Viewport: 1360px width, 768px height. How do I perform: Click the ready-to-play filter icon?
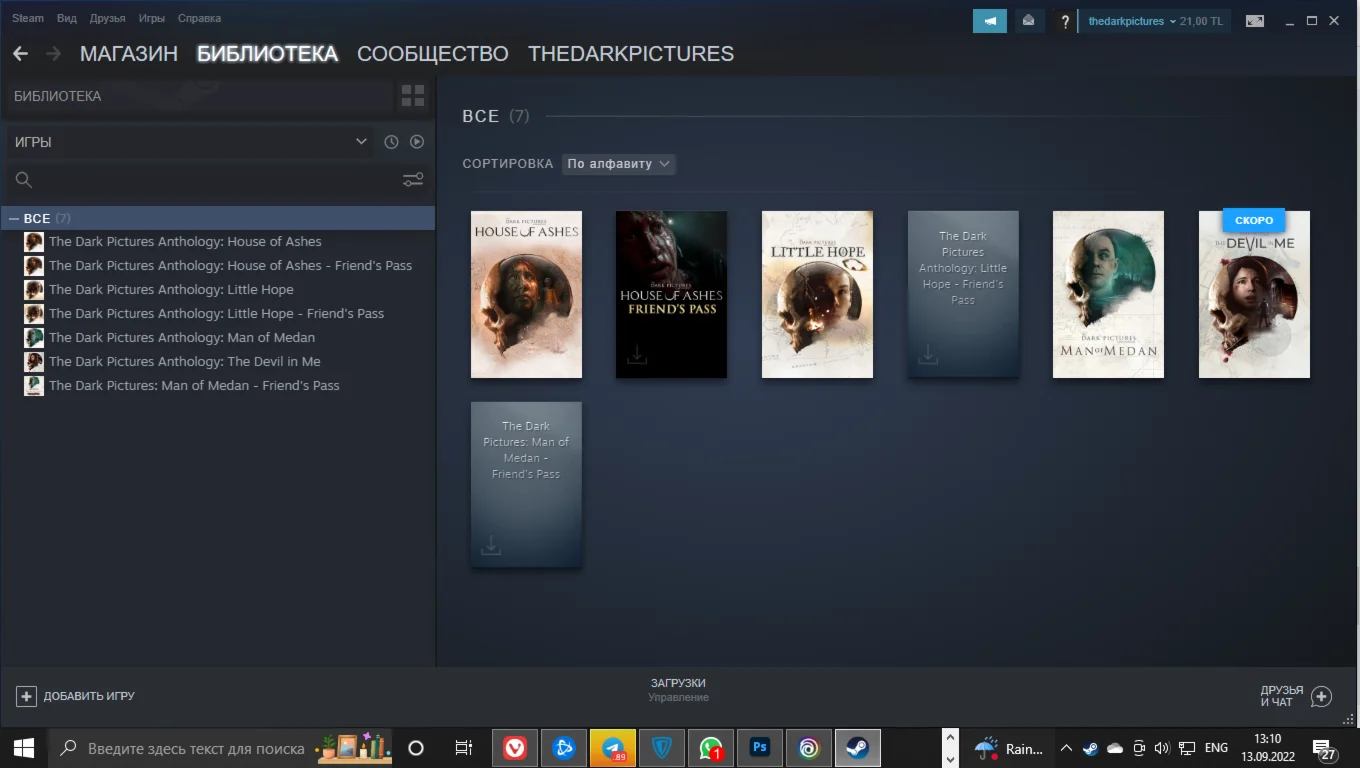coord(417,142)
